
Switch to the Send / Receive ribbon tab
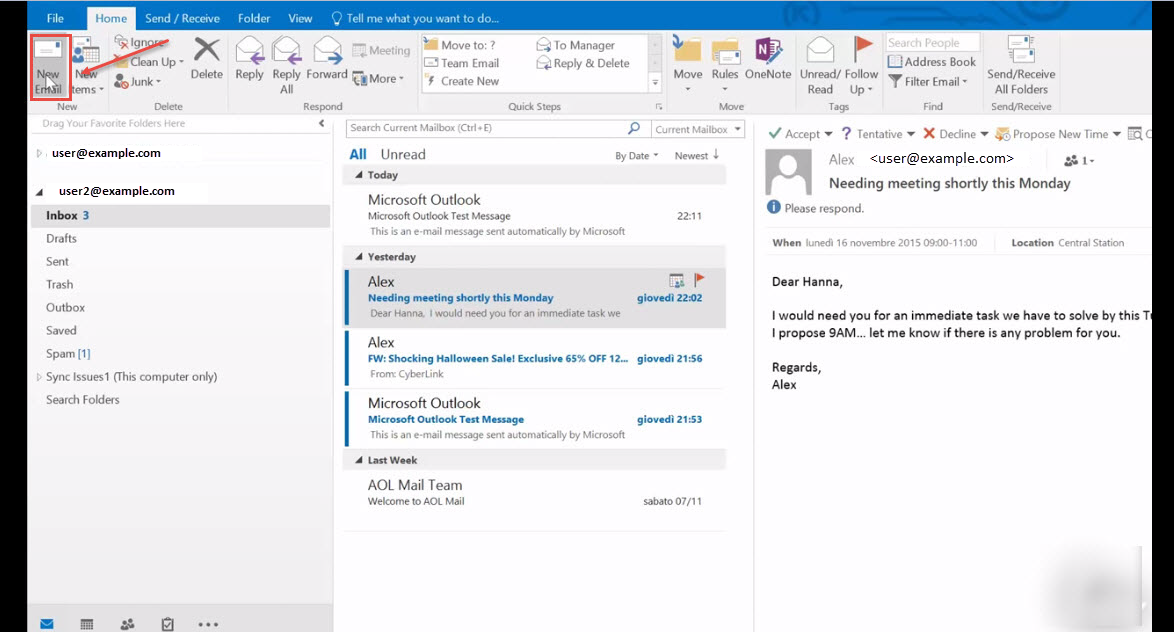tap(183, 17)
